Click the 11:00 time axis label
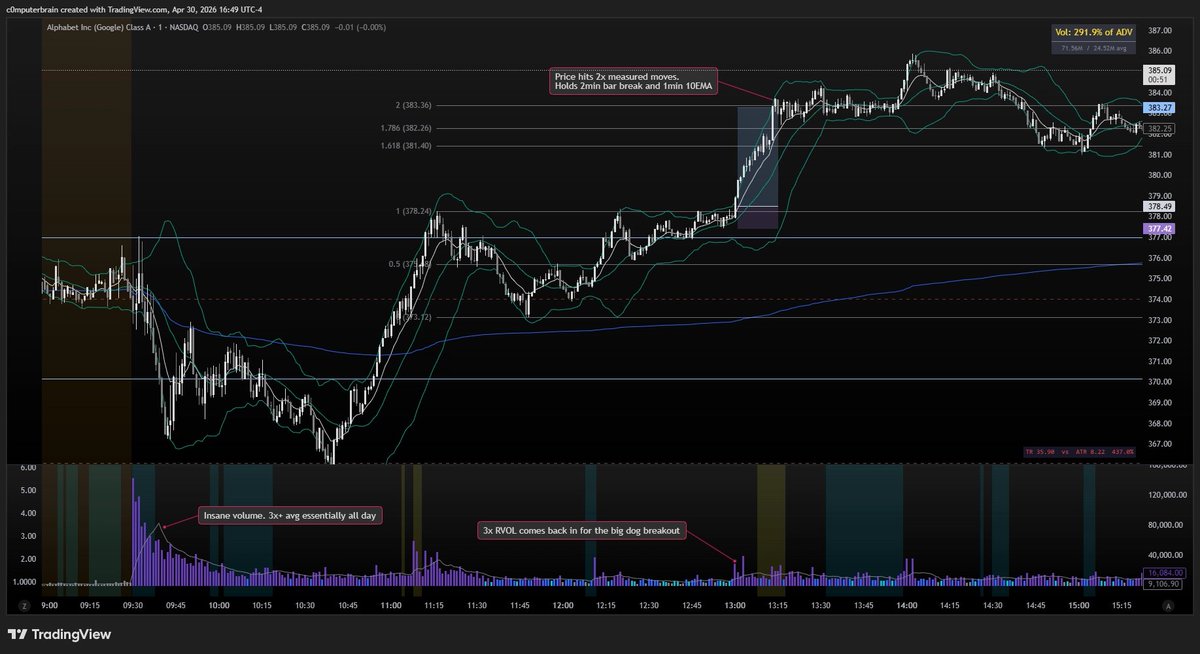 [391, 606]
